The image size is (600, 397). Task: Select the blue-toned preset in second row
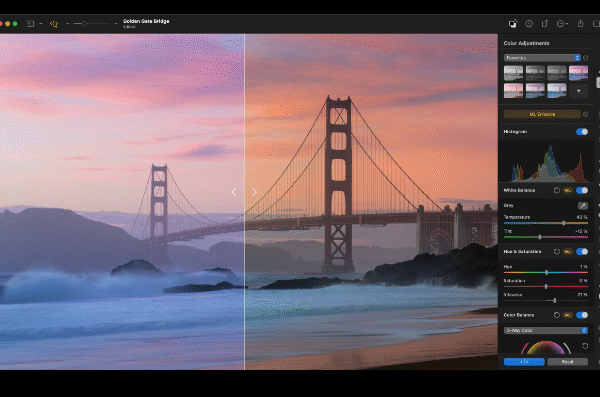(557, 91)
